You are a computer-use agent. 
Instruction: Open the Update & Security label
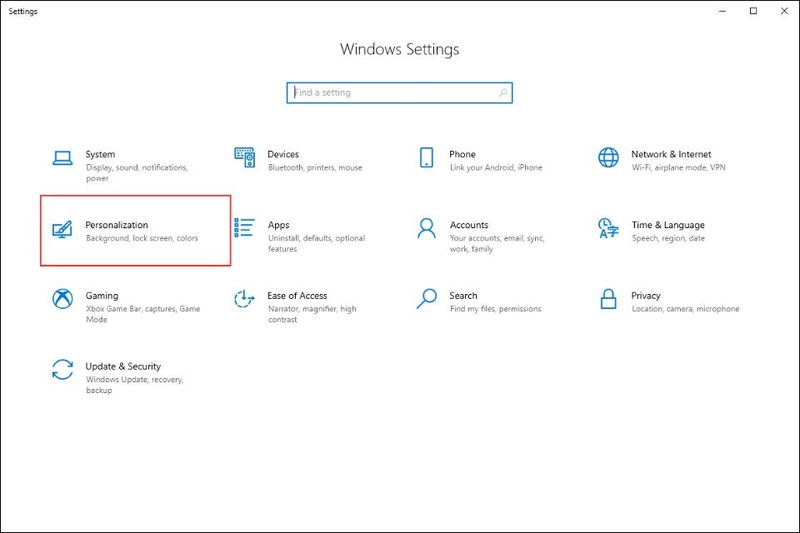123,366
